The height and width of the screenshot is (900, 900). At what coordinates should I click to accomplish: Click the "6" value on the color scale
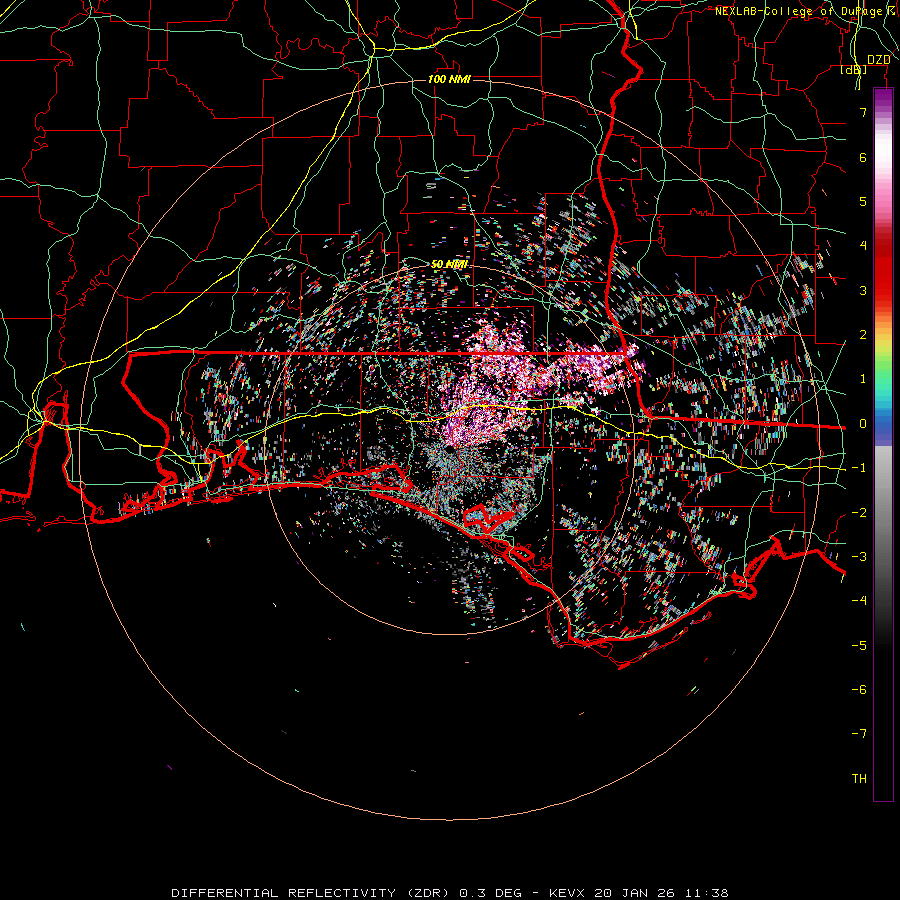click(863, 157)
